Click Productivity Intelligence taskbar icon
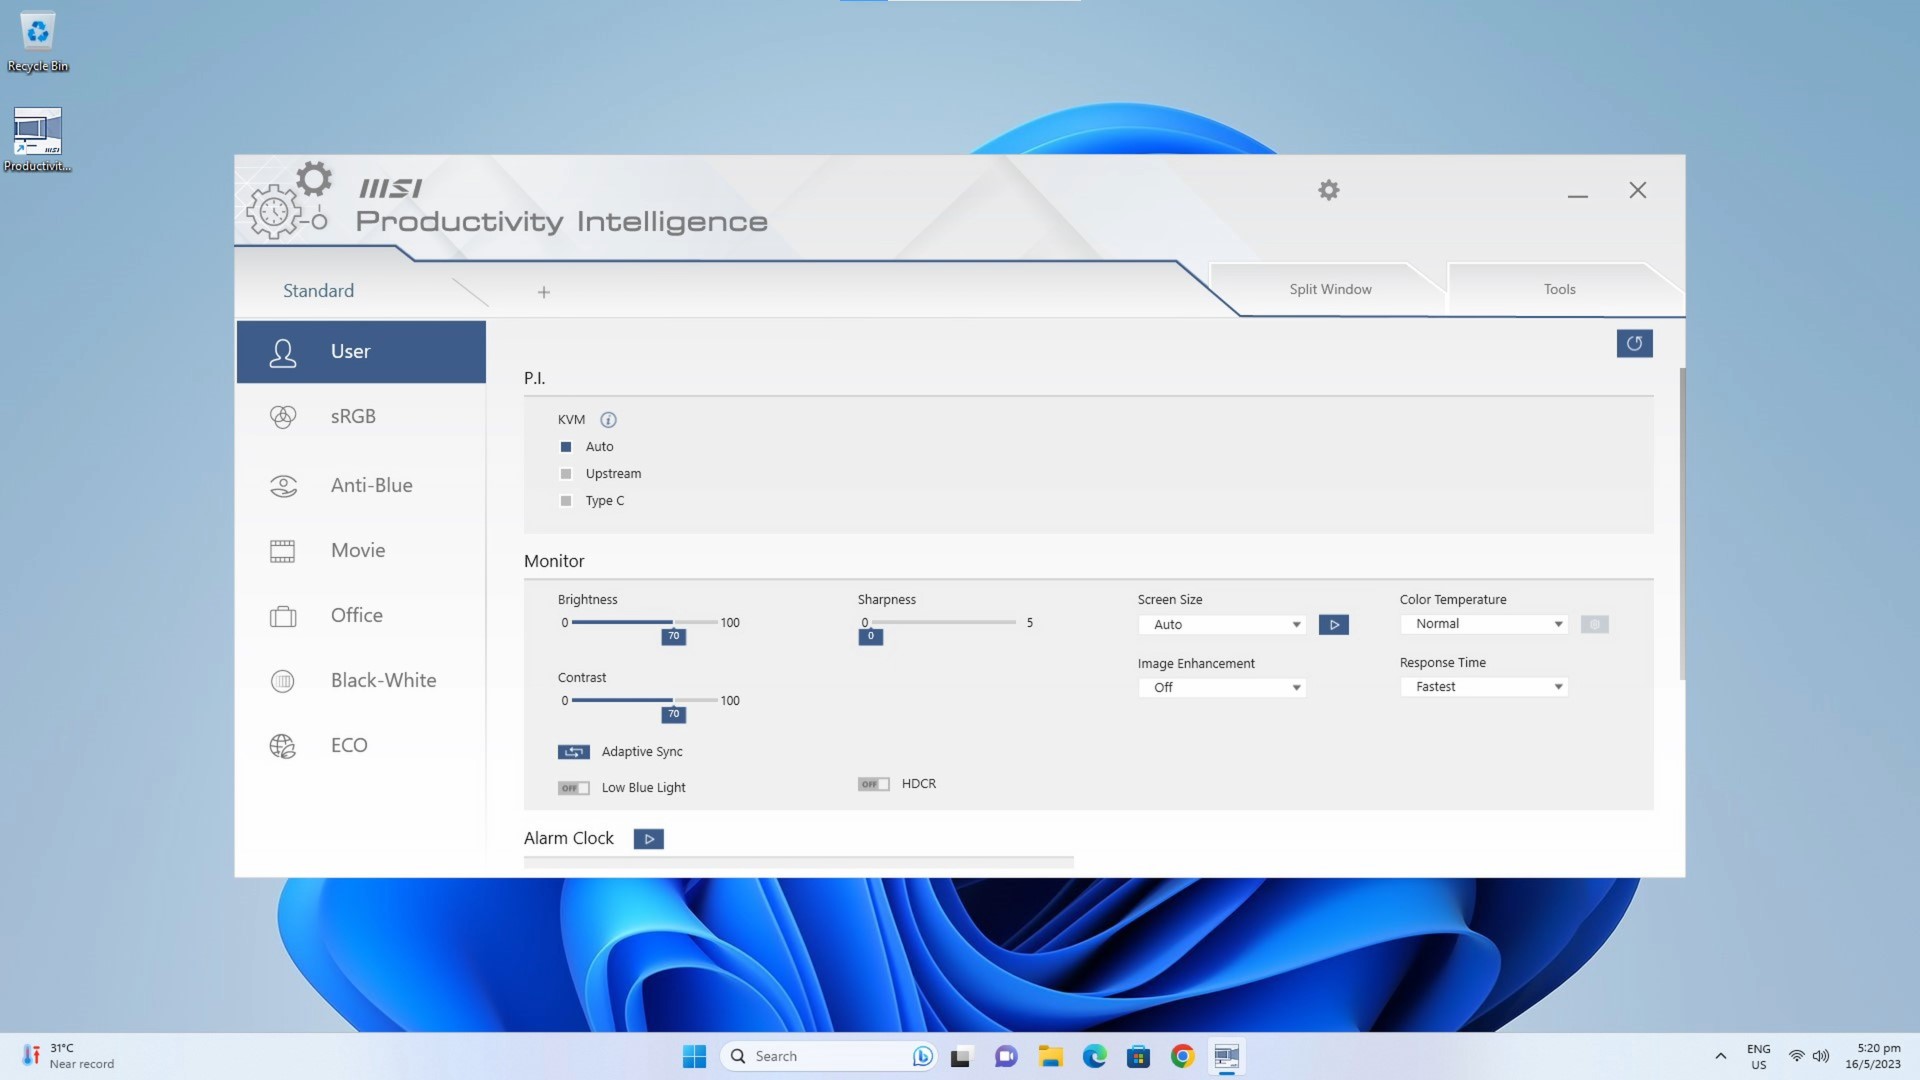The image size is (1920, 1080). click(x=1226, y=1056)
